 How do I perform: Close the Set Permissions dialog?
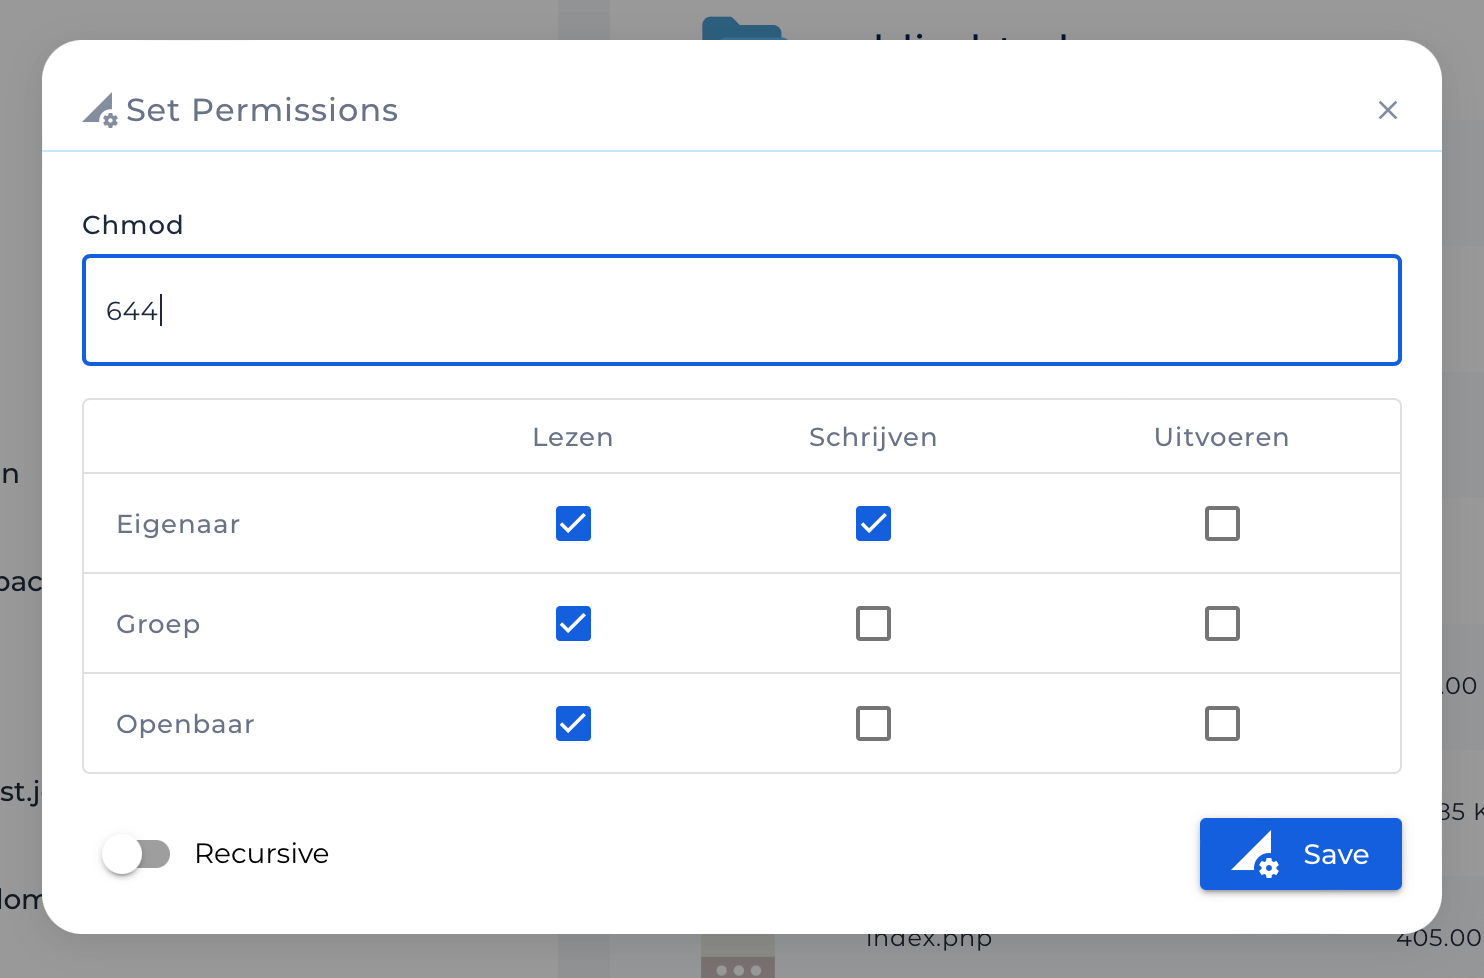coord(1388,110)
